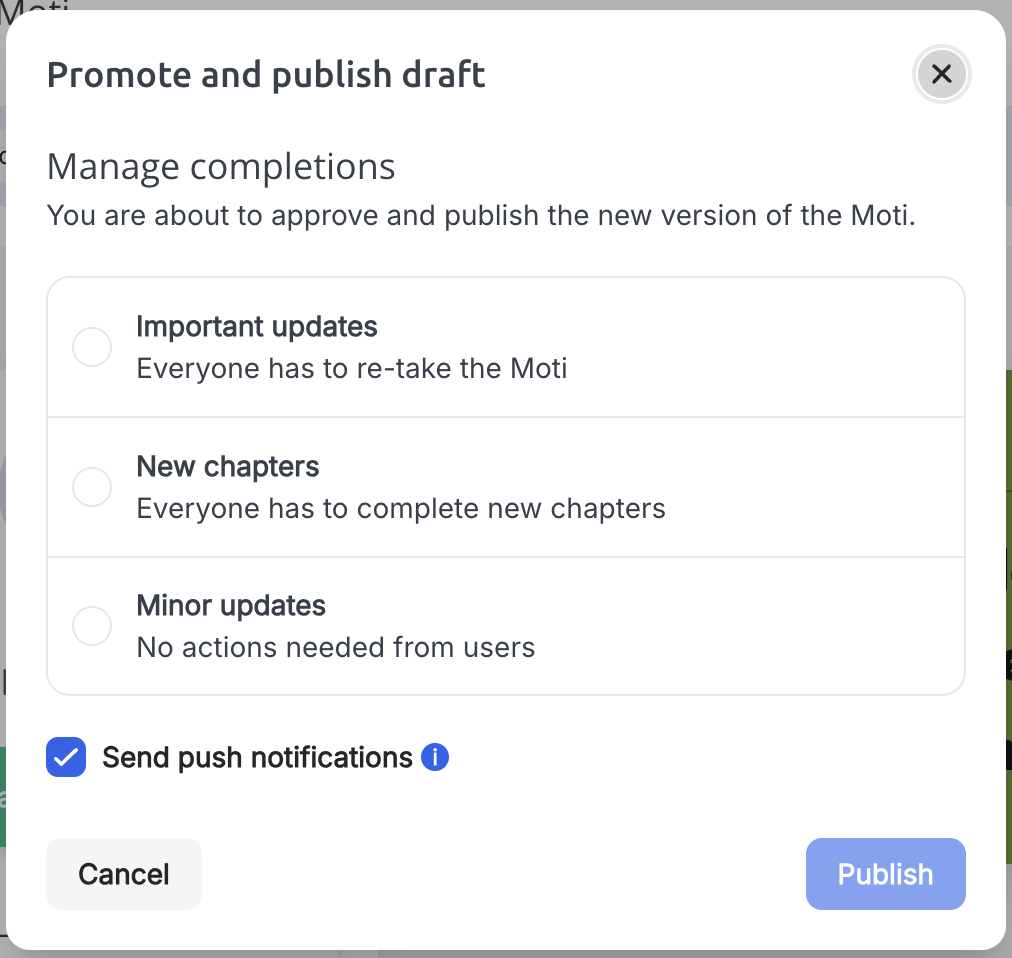This screenshot has width=1012, height=958.
Task: Click the approve and publish explanatory sentence
Action: point(481,216)
